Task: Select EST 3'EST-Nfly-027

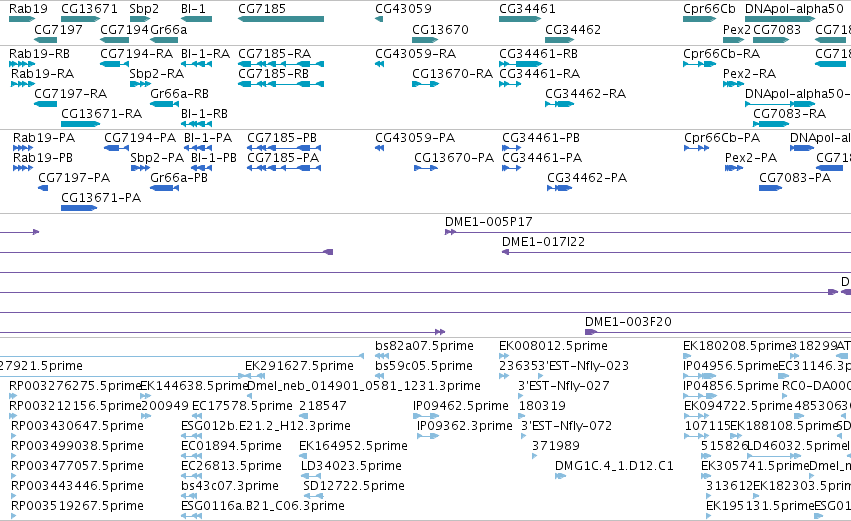Action: coord(522,396)
